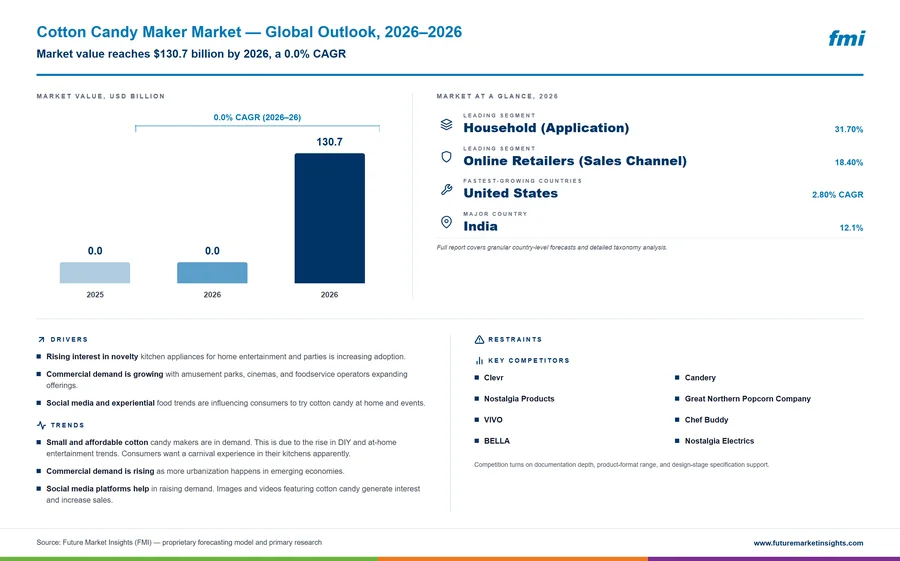Click the 0.0 value above the 2025 bar
Image resolution: width=900 pixels, height=561 pixels.
tap(95, 252)
